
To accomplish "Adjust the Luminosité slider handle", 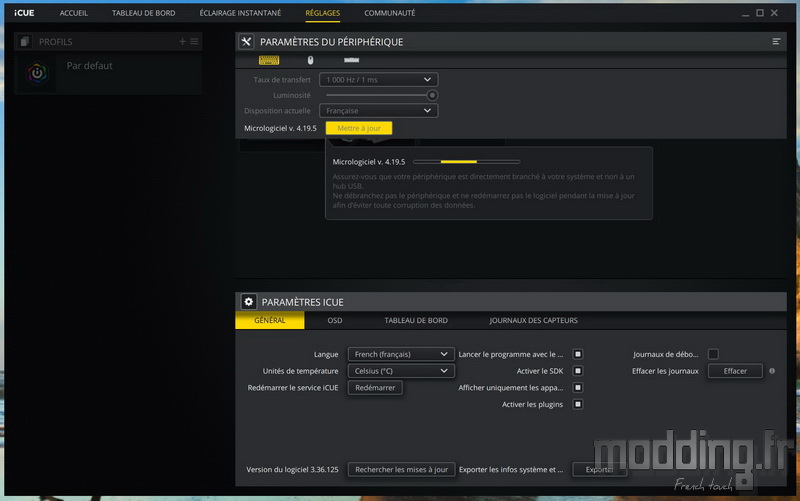I will pyautogui.click(x=432, y=95).
